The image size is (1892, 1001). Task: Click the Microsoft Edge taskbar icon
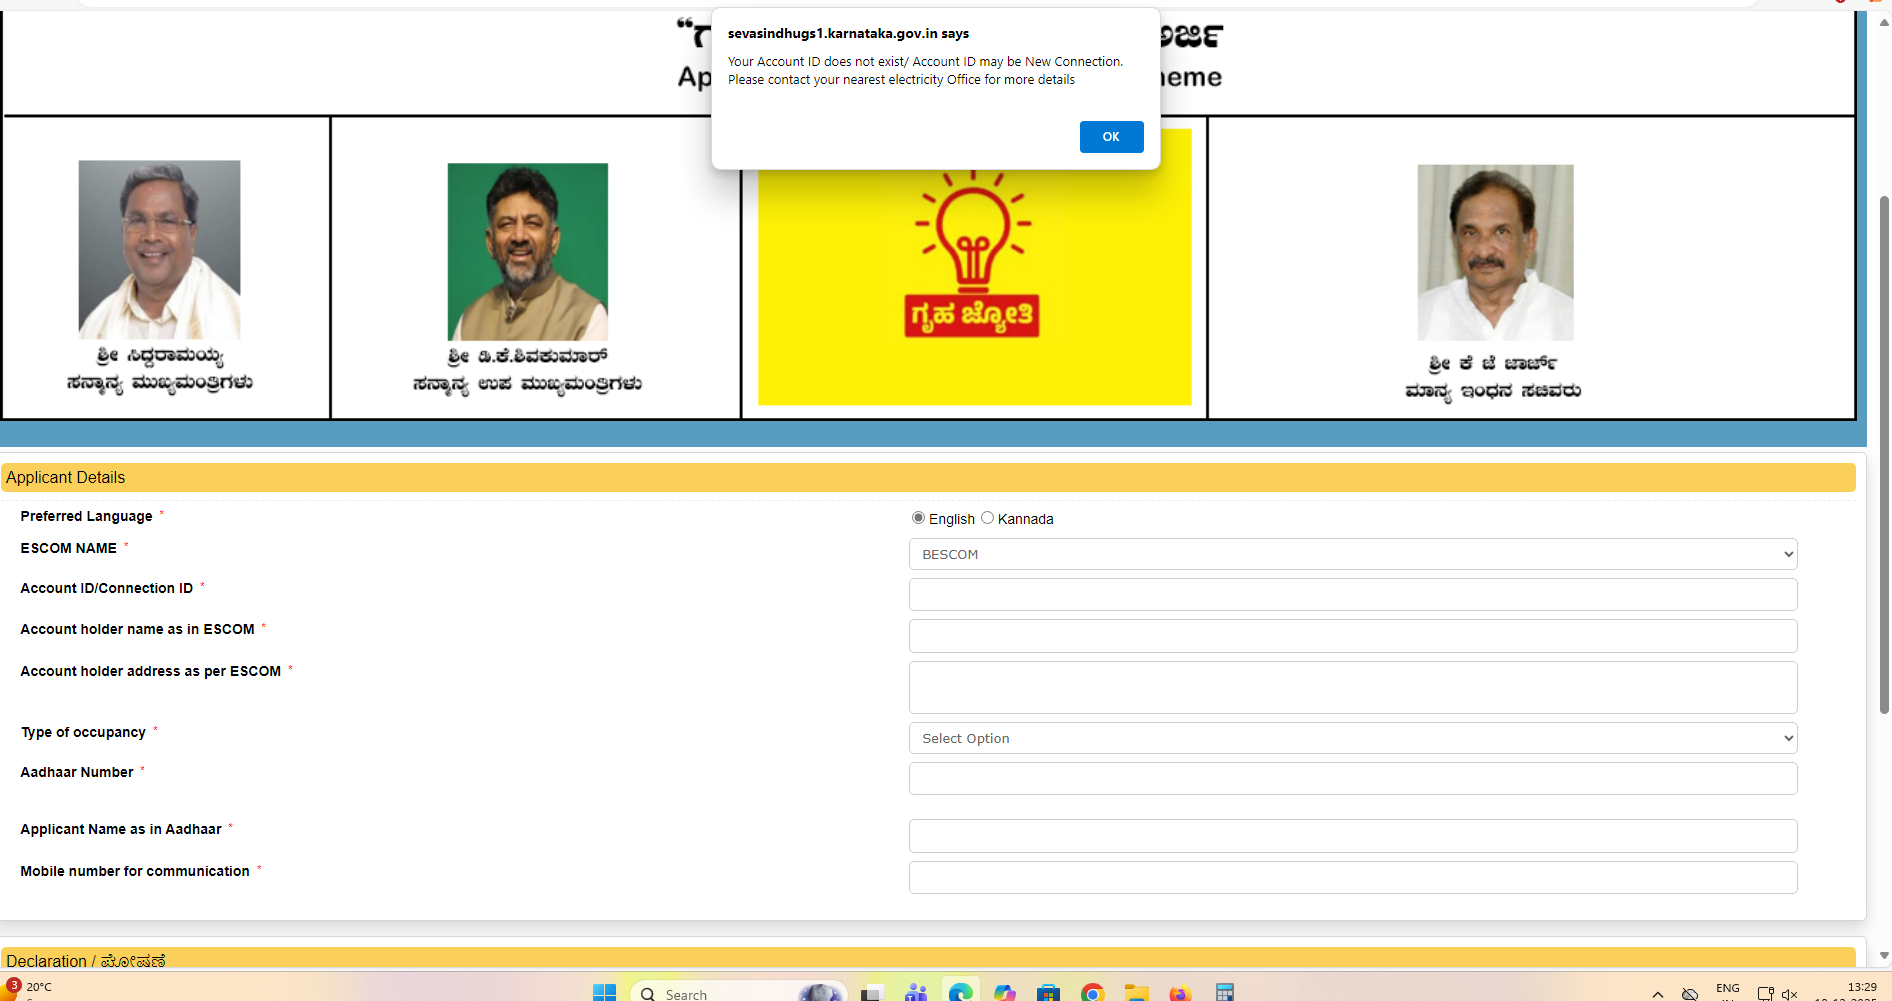[x=960, y=992]
